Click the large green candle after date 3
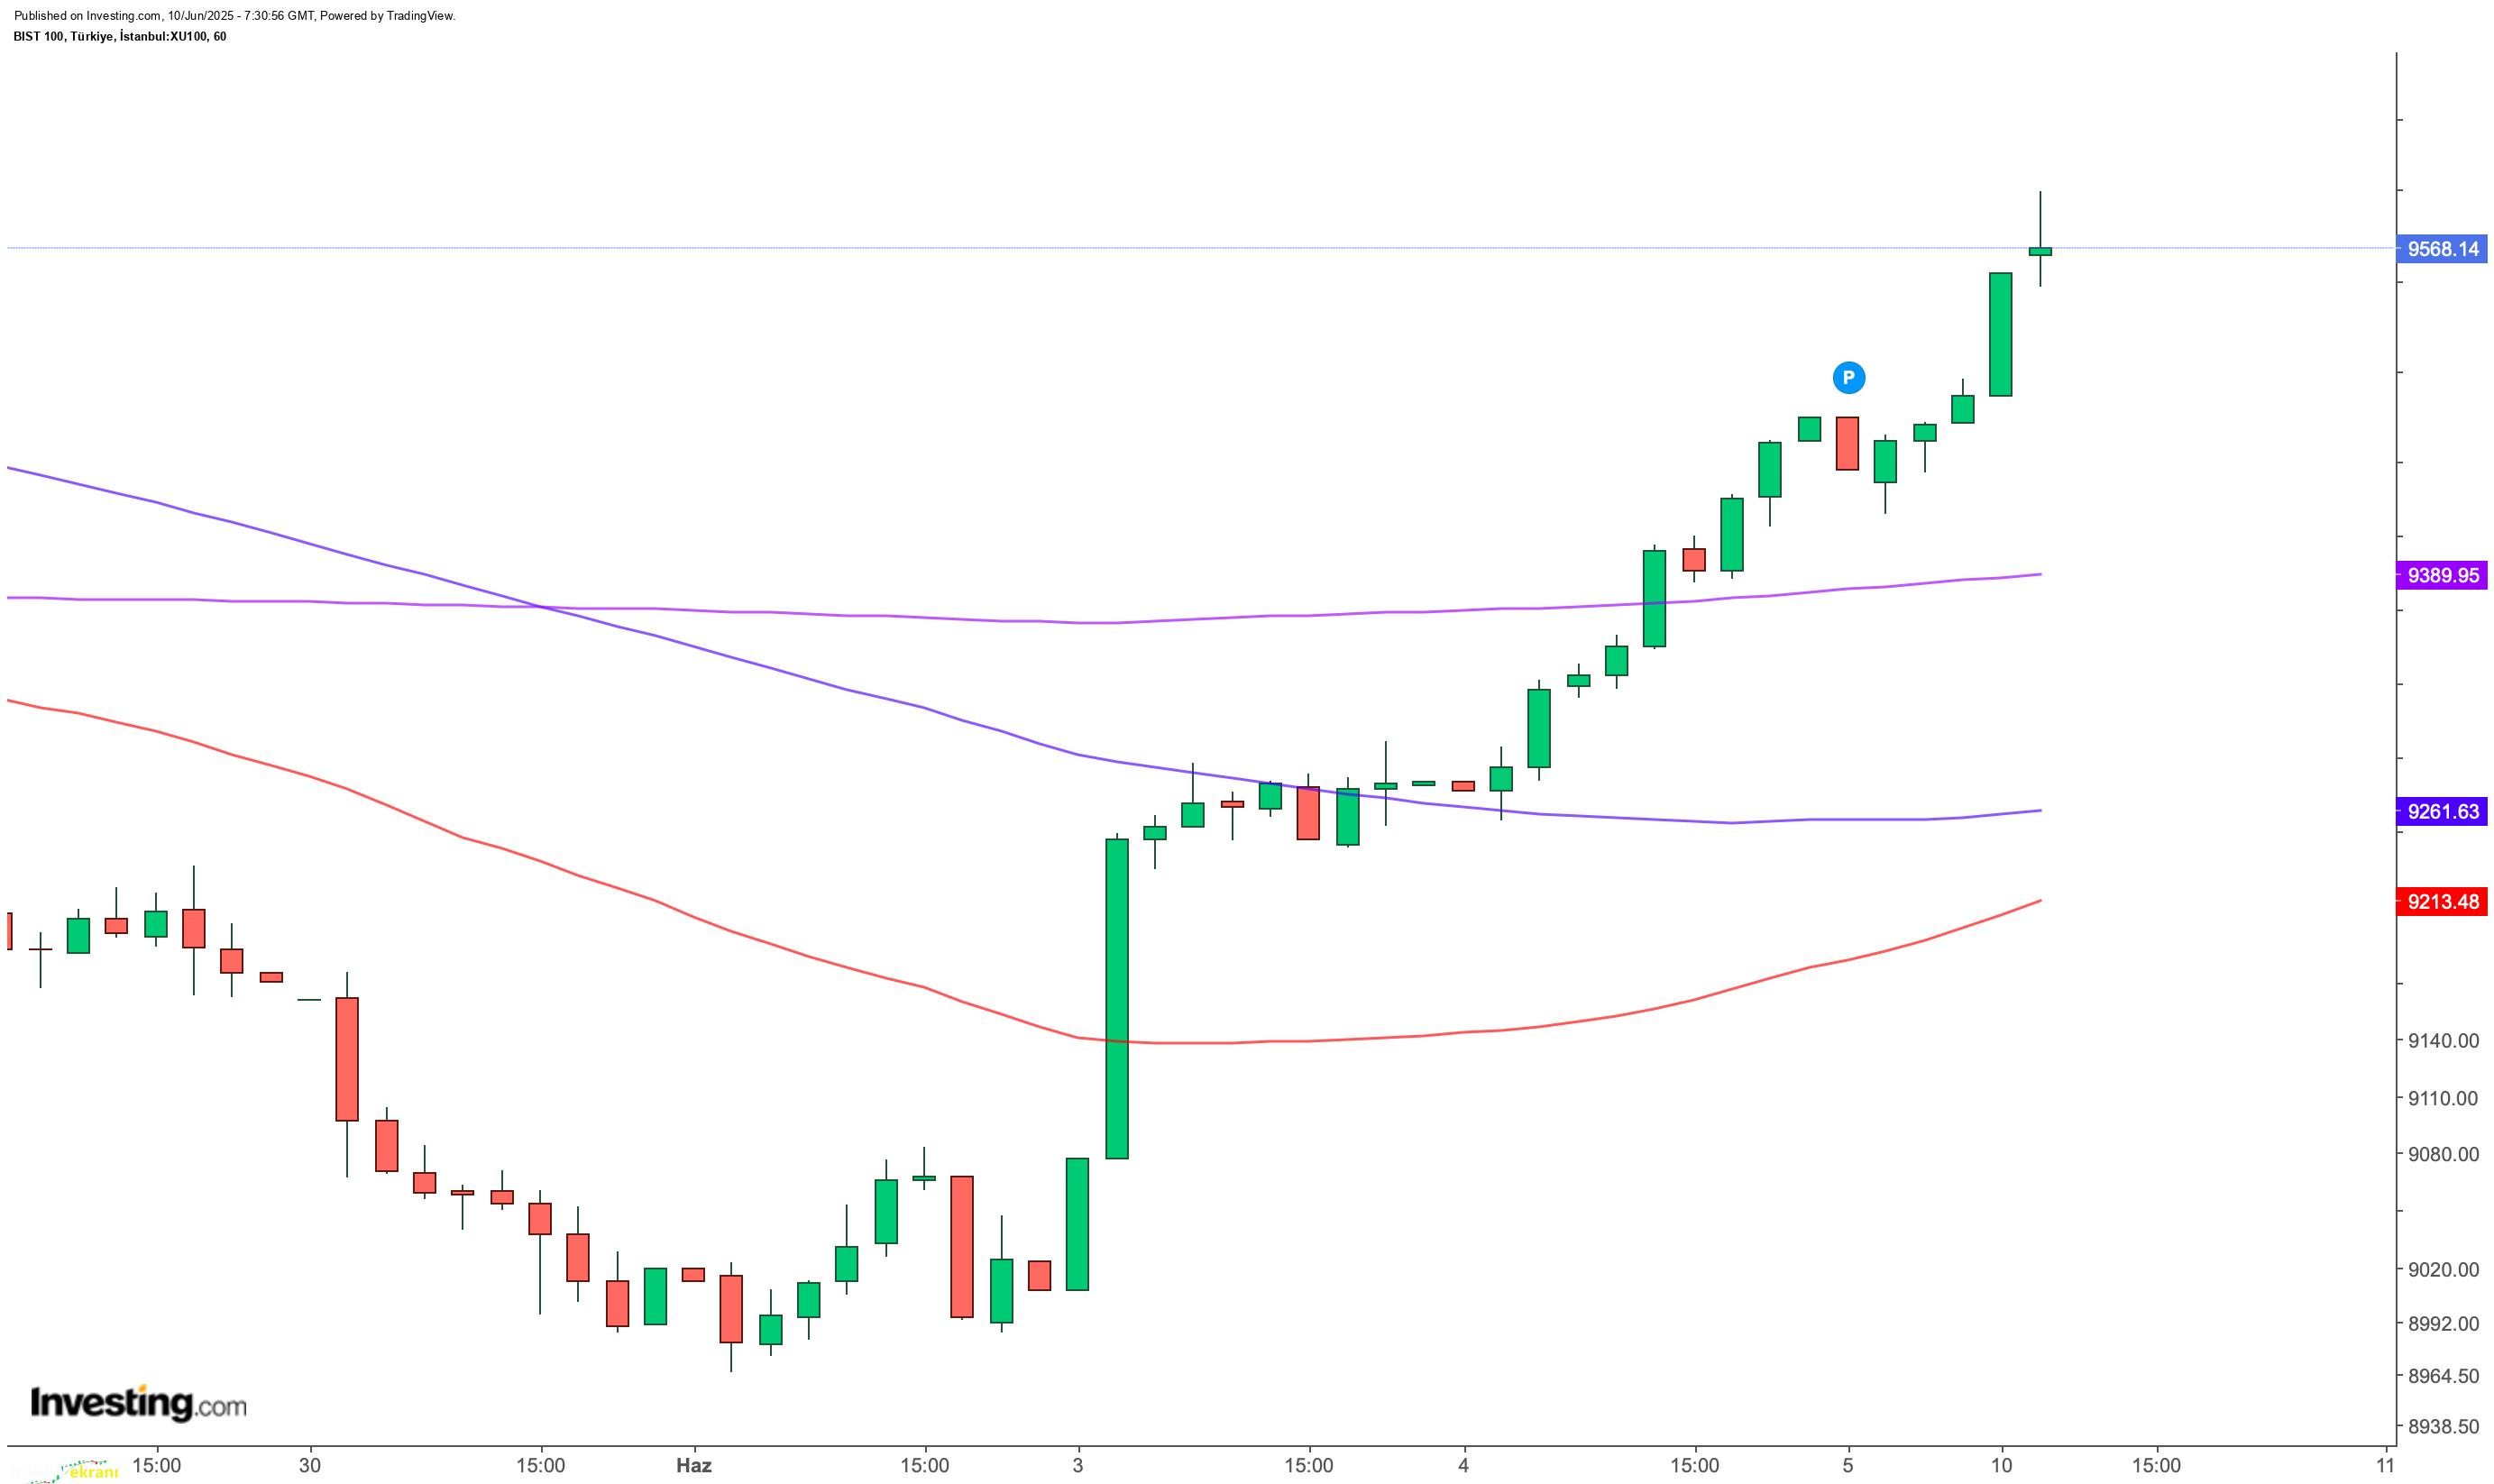This screenshot has height=1484, width=2494. pyautogui.click(x=1116, y=998)
